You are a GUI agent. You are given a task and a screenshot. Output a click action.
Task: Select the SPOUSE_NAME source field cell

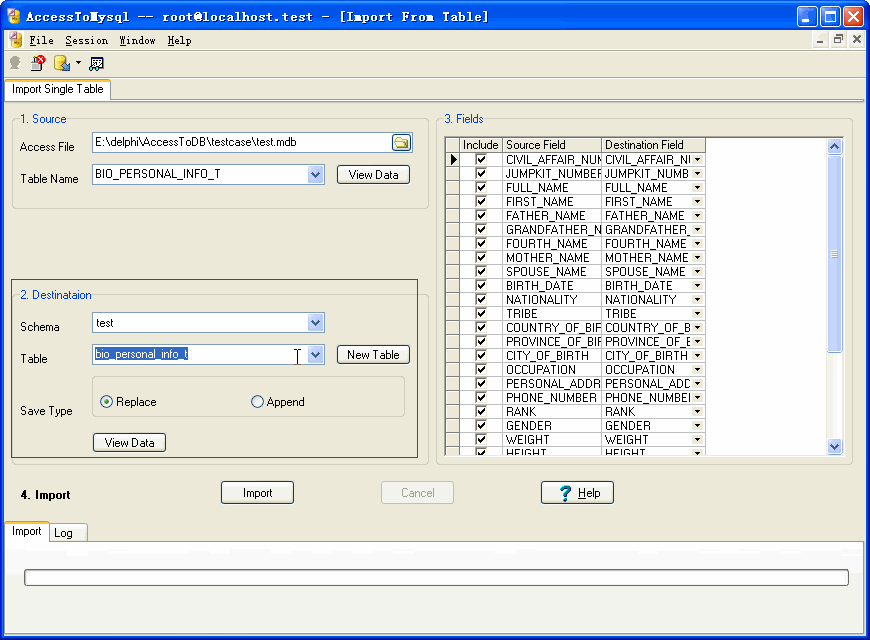pyautogui.click(x=552, y=272)
